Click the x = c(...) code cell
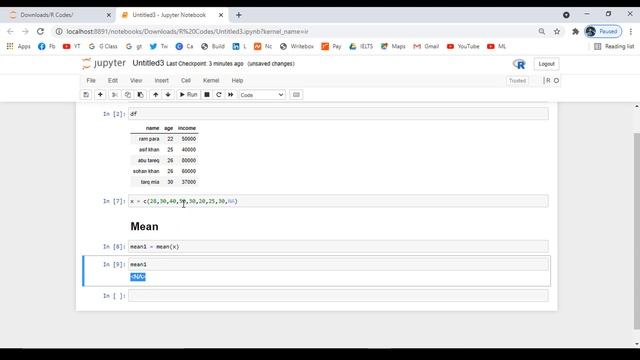The height and width of the screenshot is (360, 640). [x=338, y=201]
